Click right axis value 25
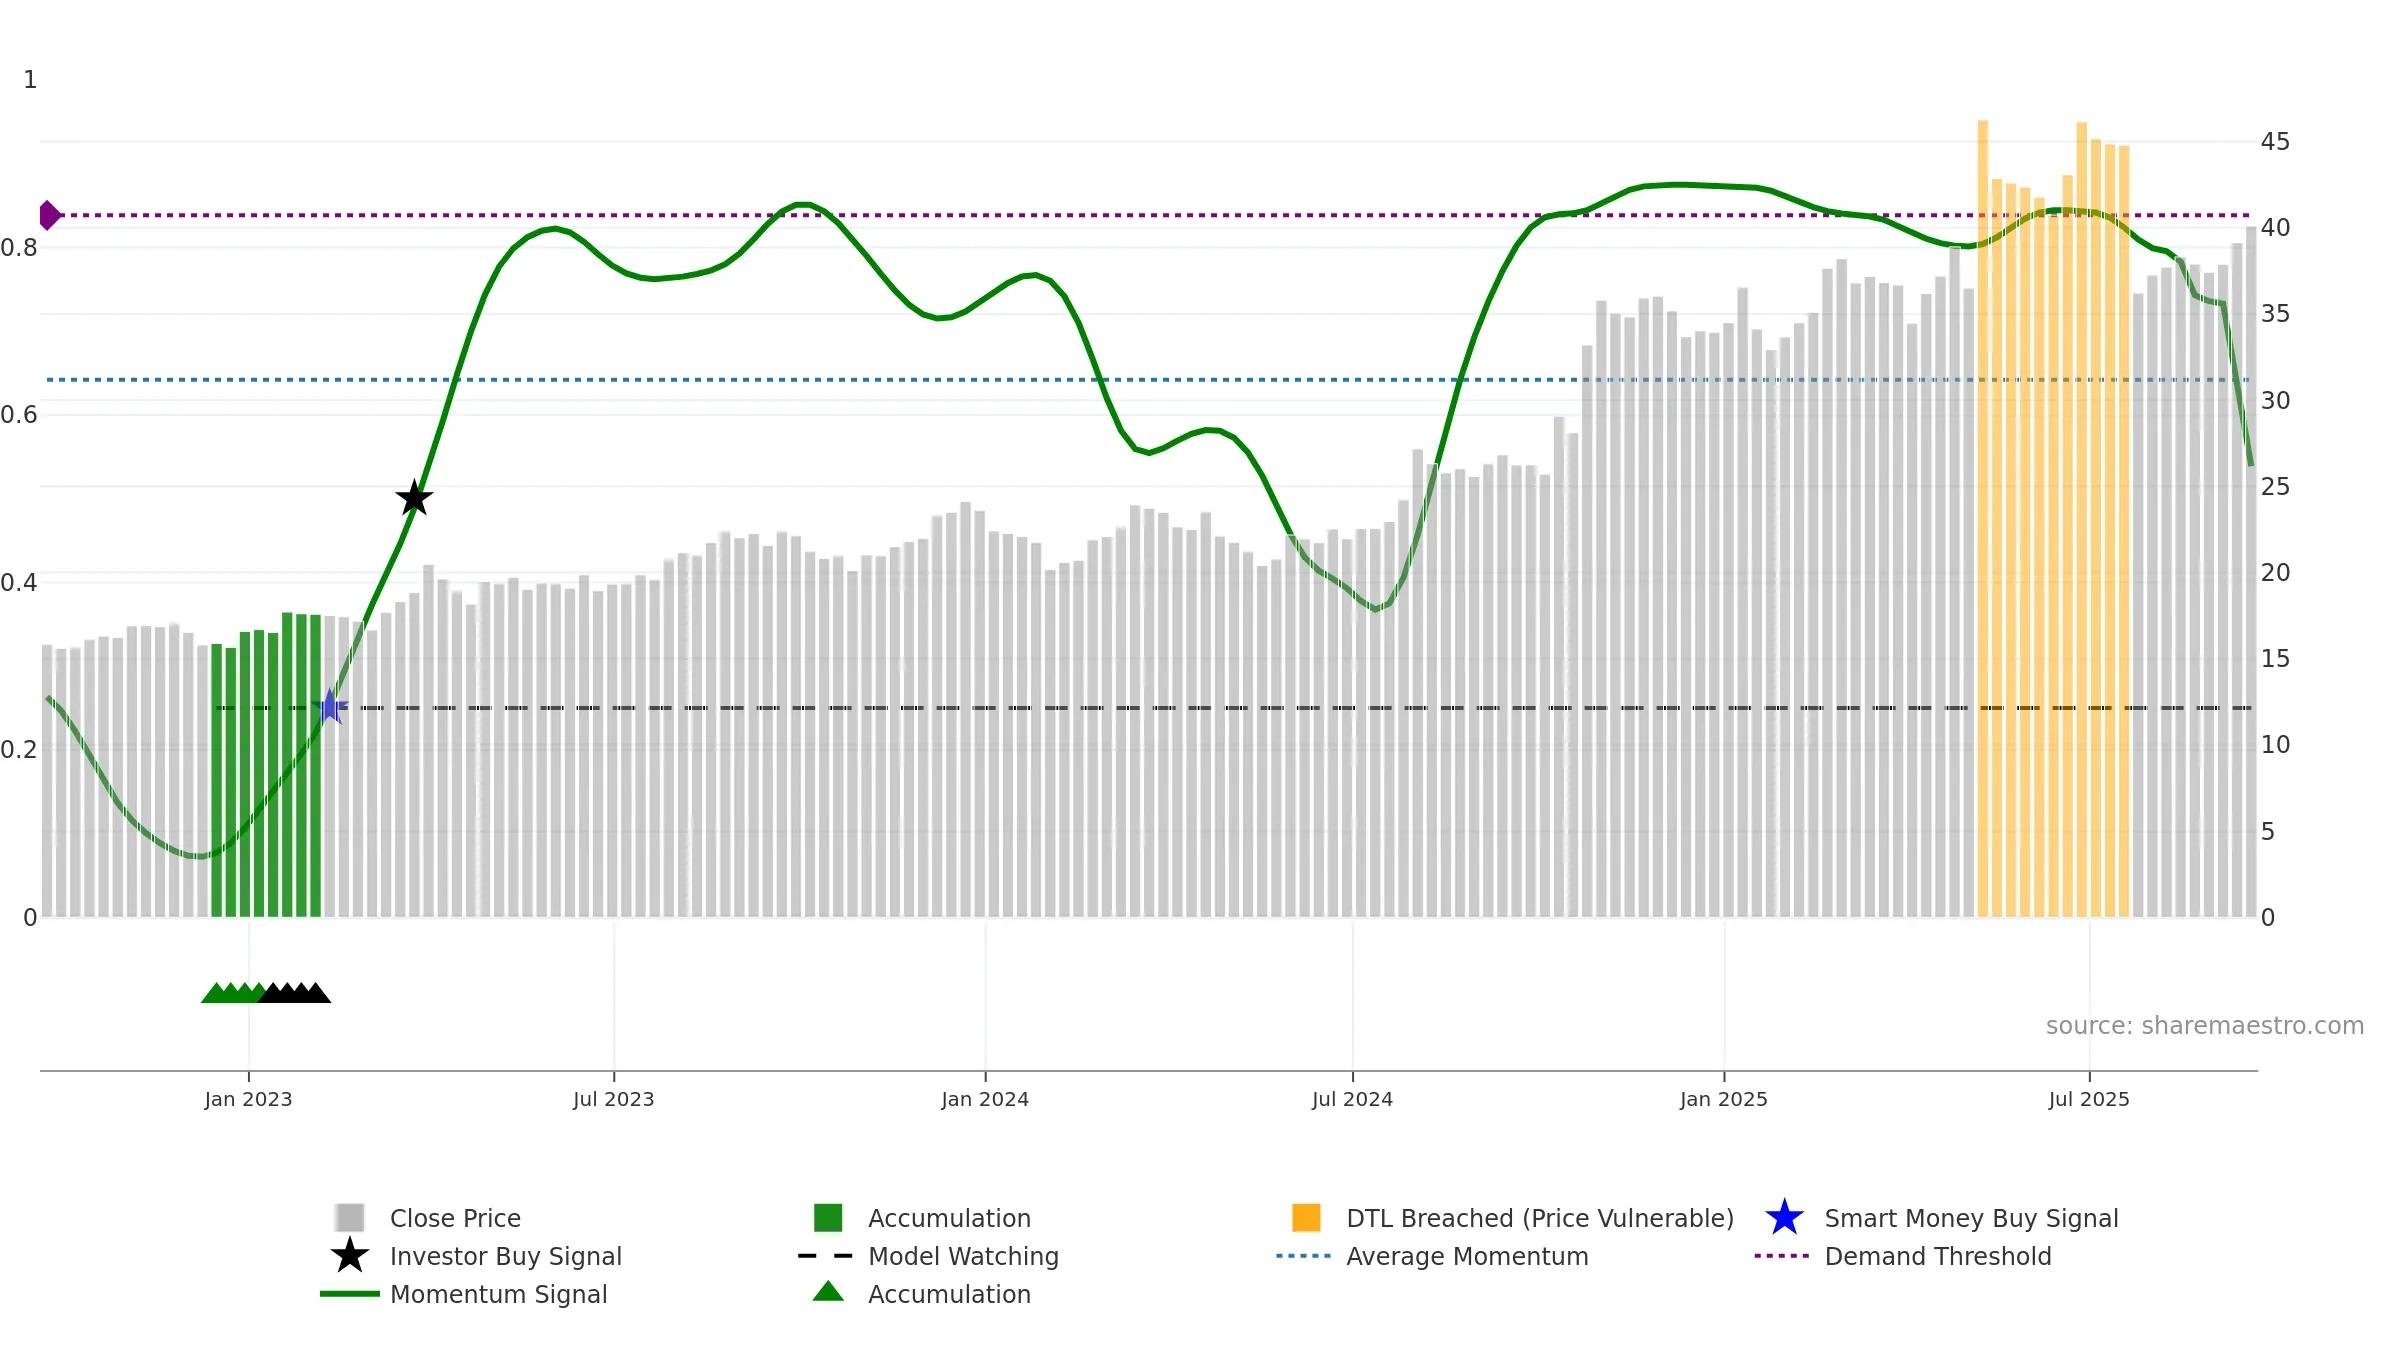The height and width of the screenshot is (1350, 2400). [2275, 486]
